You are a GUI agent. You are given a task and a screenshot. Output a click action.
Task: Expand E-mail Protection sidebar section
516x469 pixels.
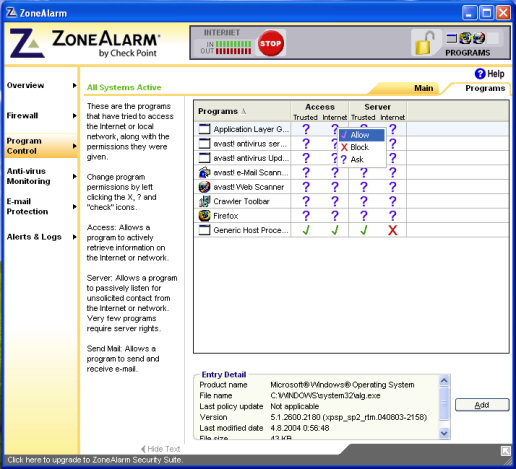(75, 207)
